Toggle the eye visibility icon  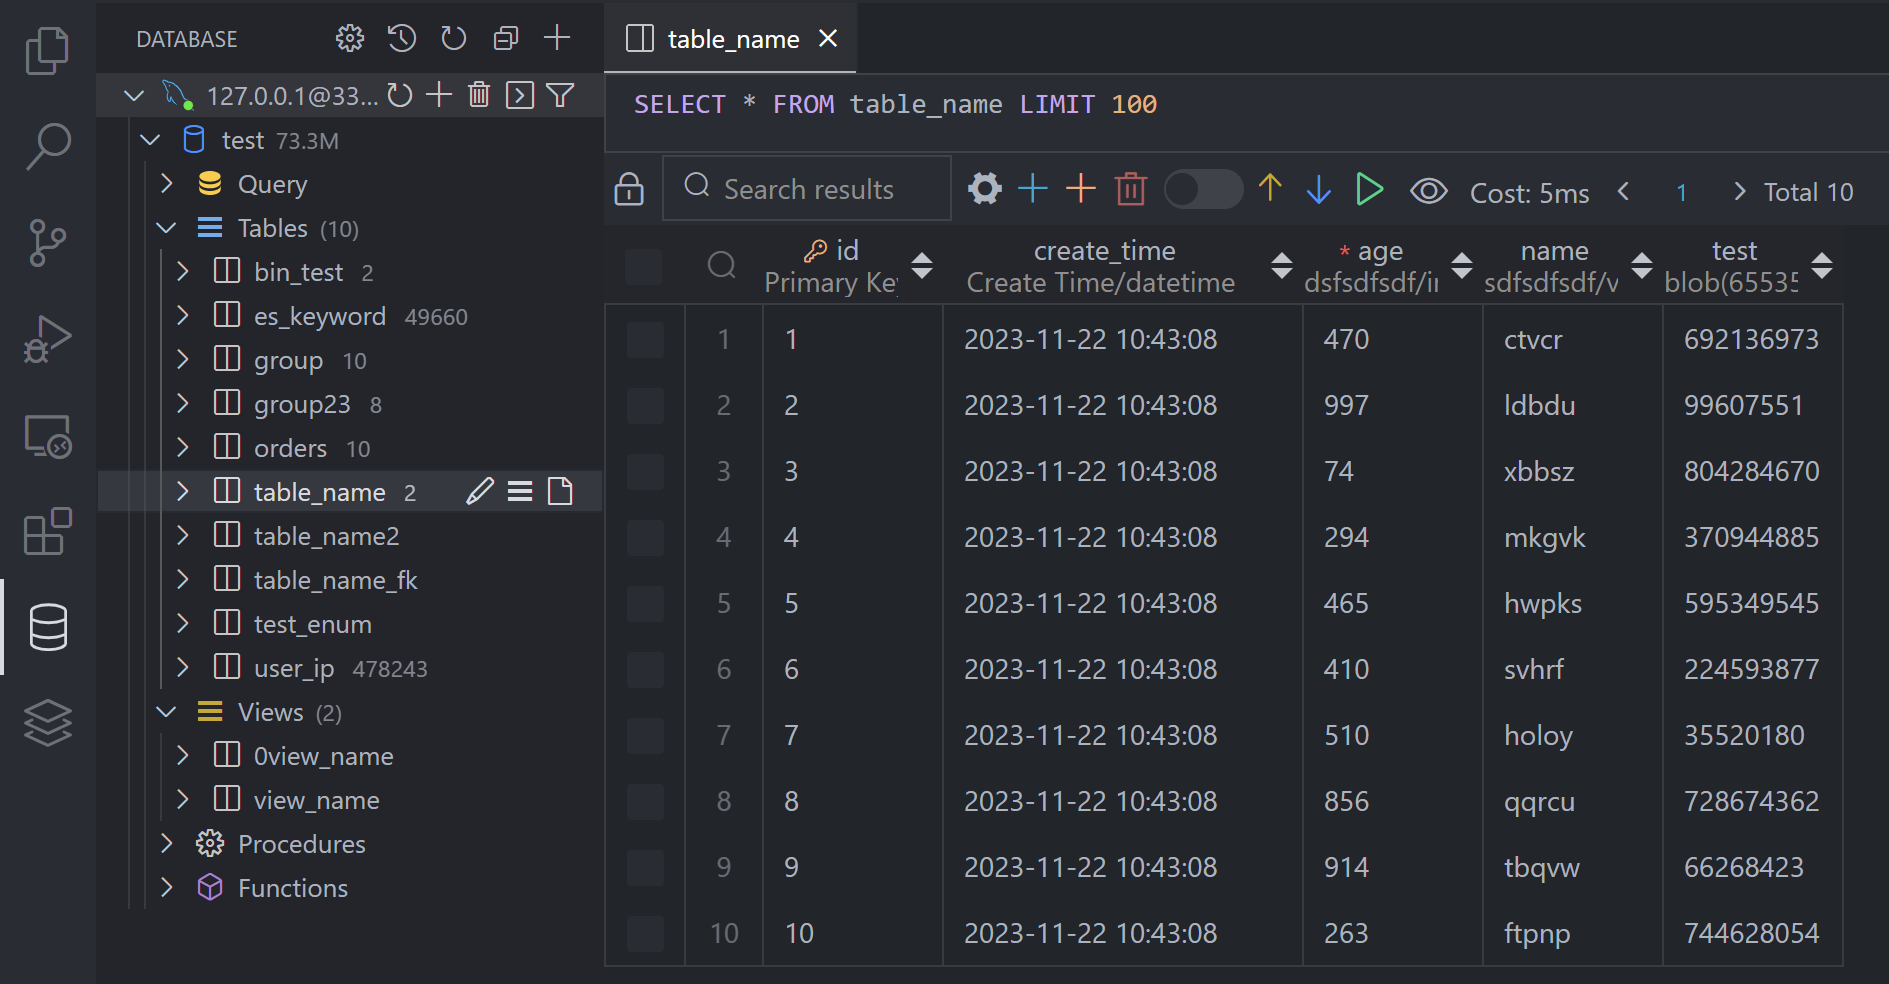pos(1428,191)
